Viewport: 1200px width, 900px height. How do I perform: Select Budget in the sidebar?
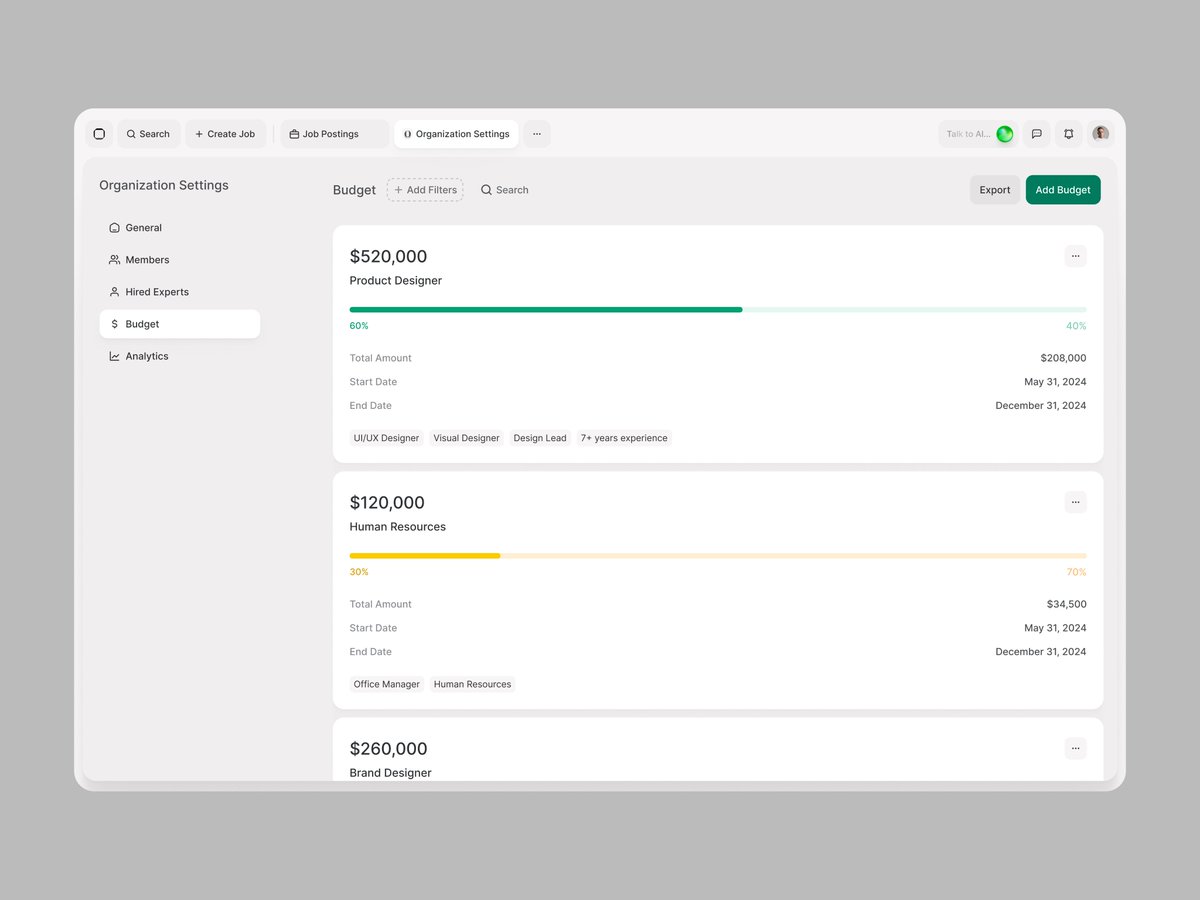click(180, 324)
